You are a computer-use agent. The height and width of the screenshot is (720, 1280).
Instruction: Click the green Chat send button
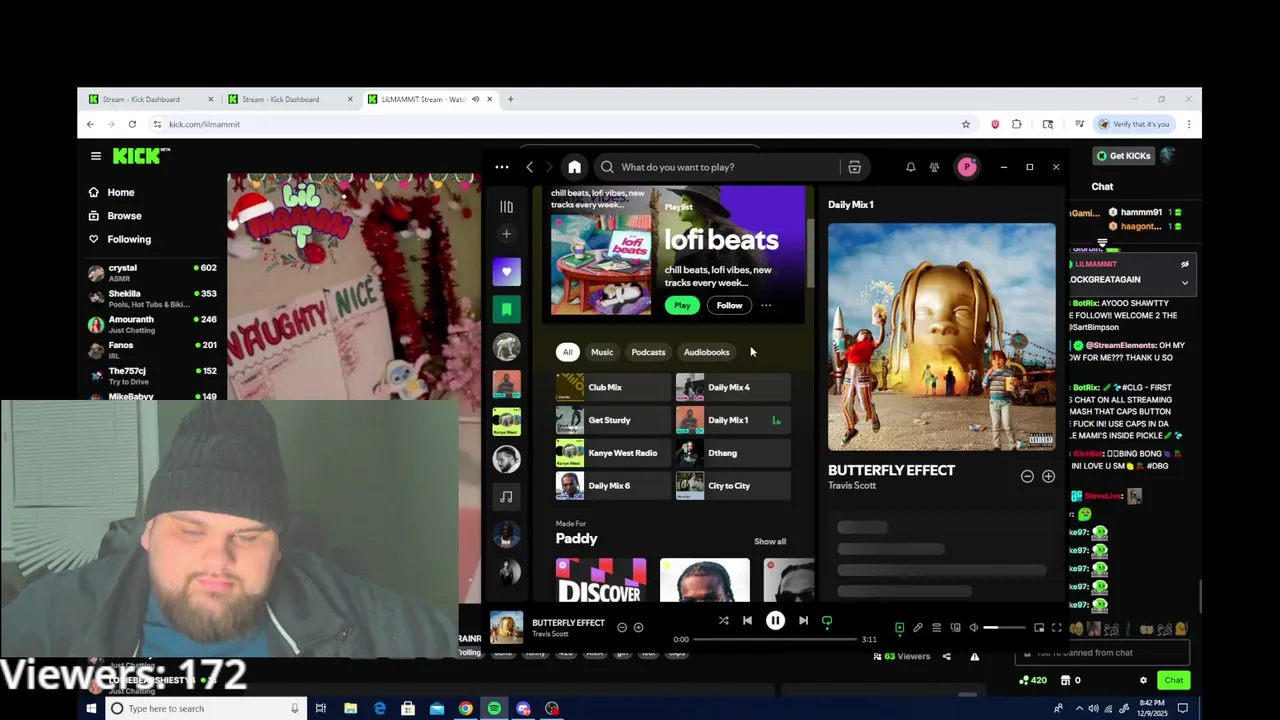coord(1173,680)
